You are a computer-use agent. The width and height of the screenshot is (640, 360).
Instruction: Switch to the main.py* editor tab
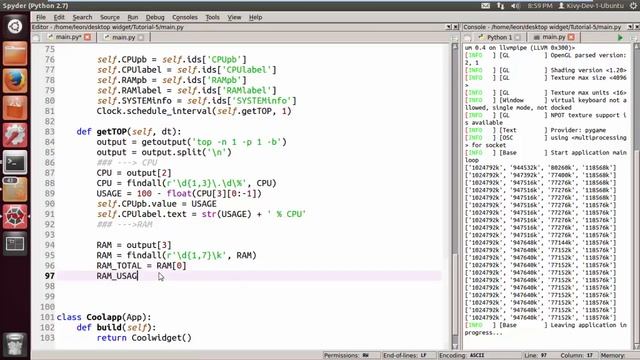coord(69,37)
